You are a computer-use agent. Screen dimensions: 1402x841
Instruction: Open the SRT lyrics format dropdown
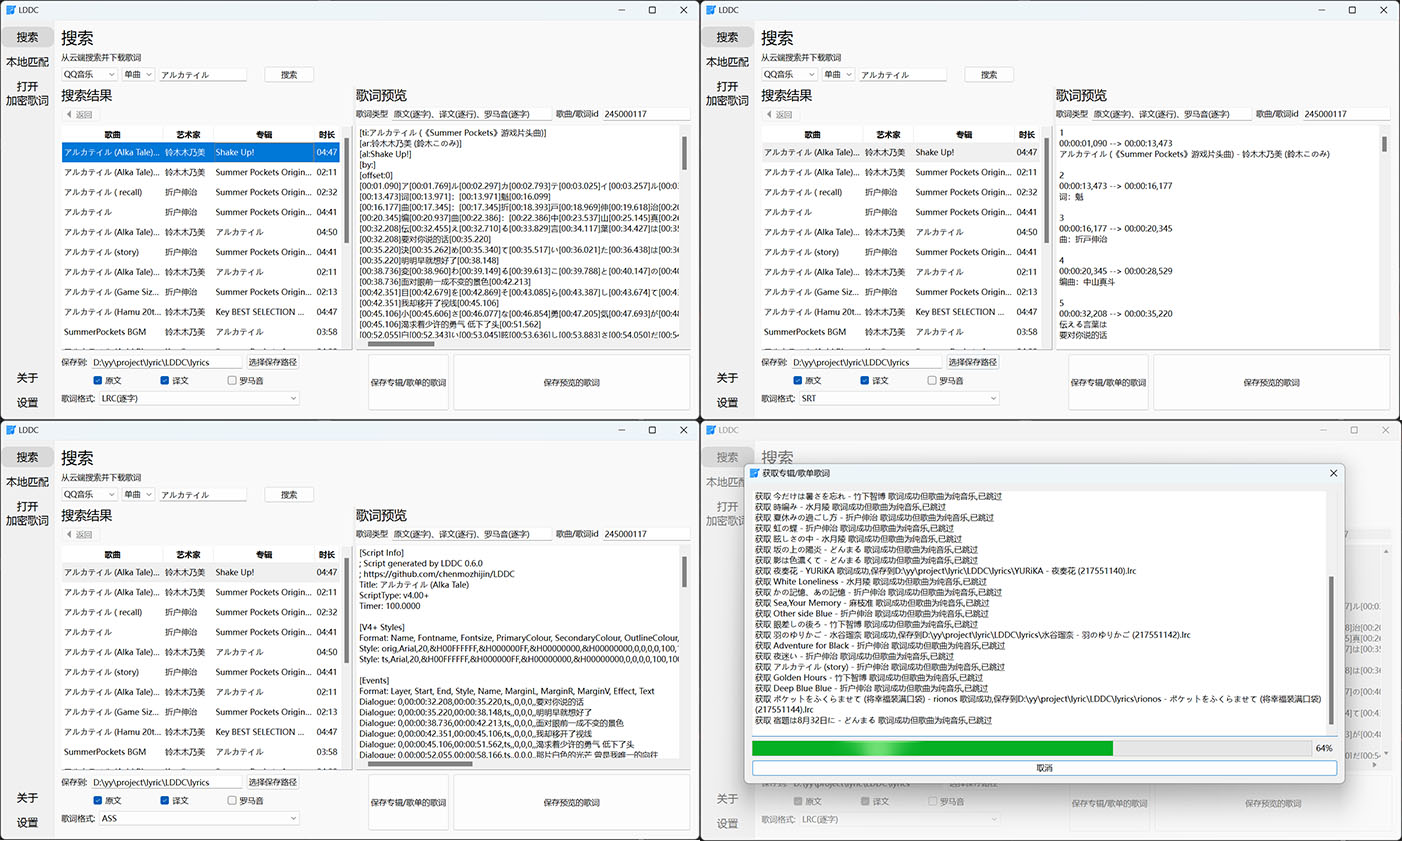(x=899, y=398)
